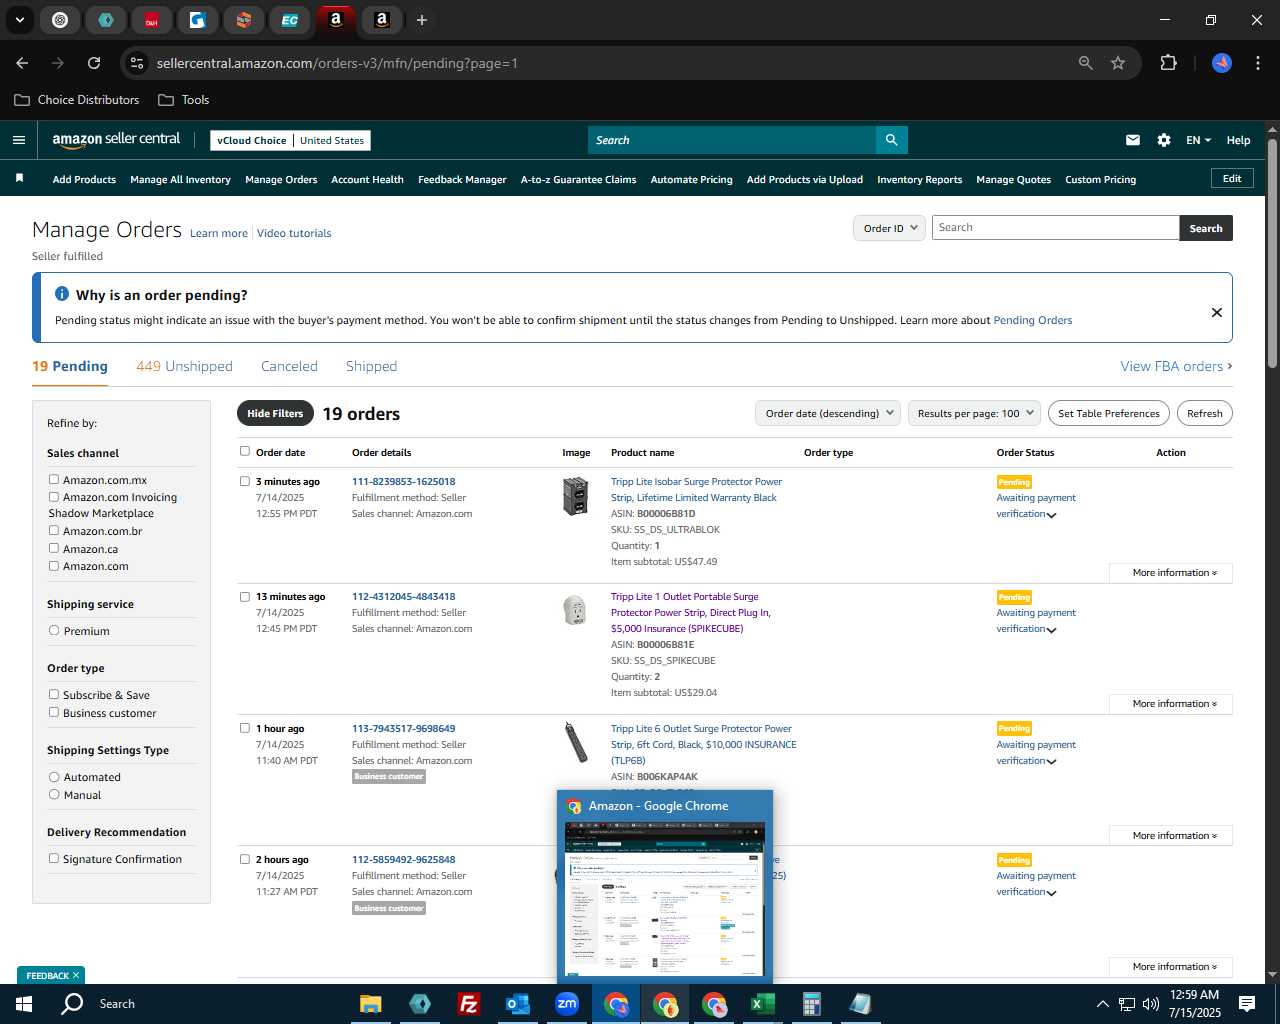
Task: Select order 111-8239853-1625018 checkbox
Action: [245, 481]
